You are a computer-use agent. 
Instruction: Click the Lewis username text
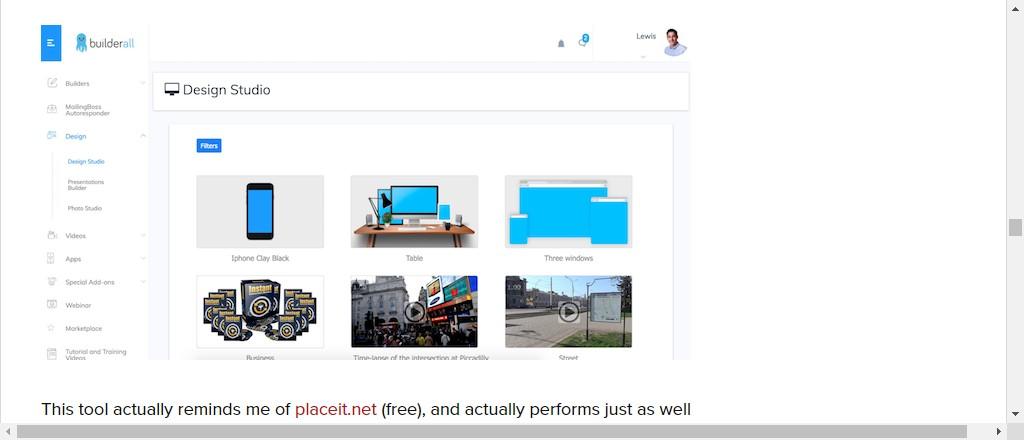pos(646,37)
